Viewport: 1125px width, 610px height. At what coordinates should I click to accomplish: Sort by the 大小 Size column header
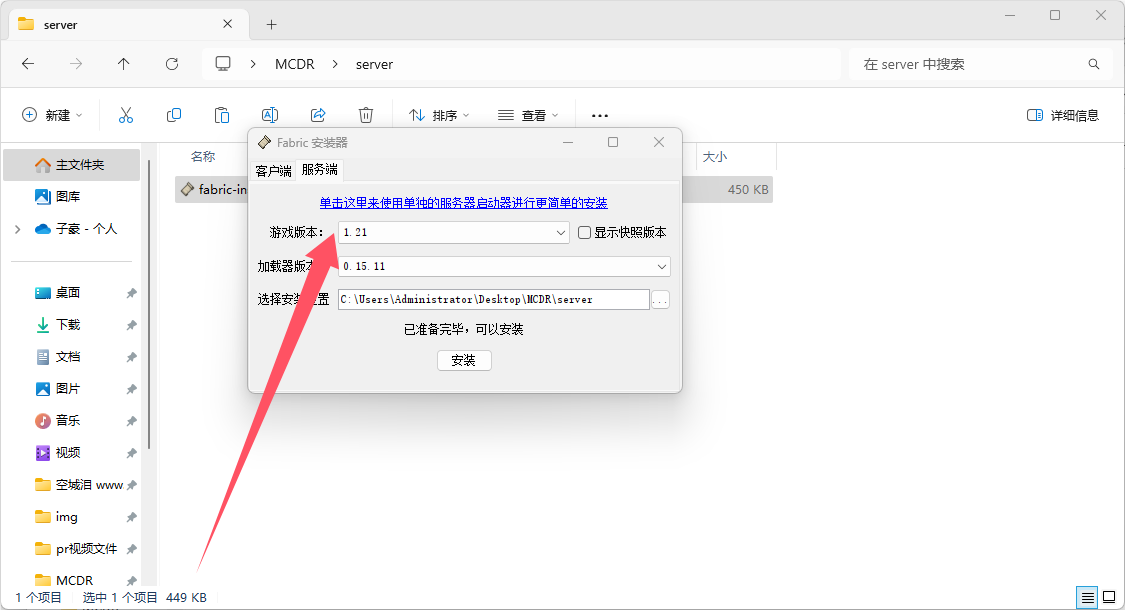point(715,156)
